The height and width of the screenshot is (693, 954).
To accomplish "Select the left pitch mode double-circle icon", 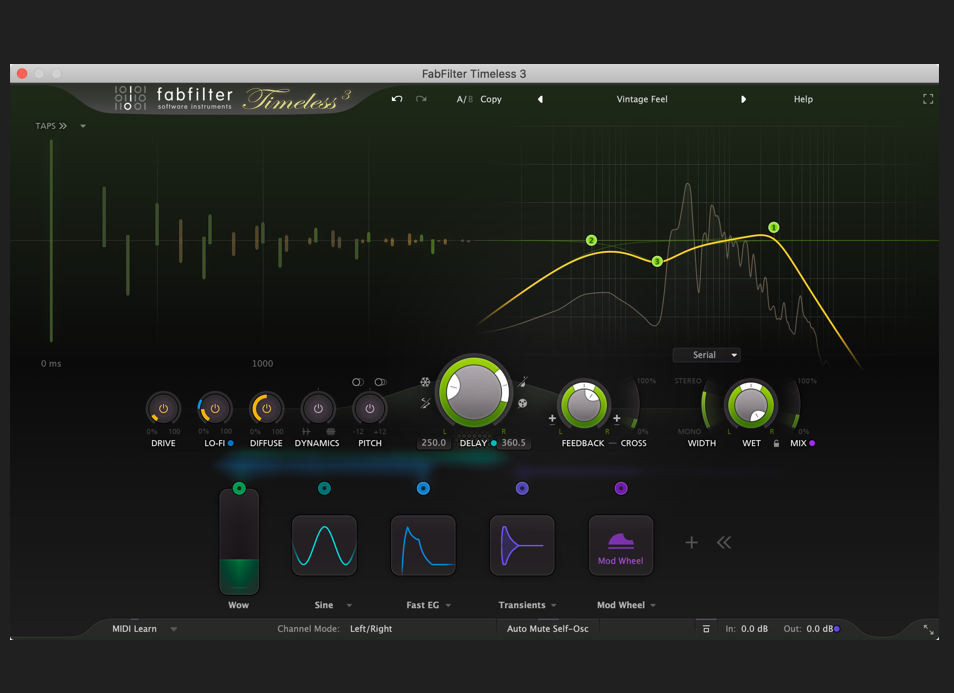I will point(358,382).
